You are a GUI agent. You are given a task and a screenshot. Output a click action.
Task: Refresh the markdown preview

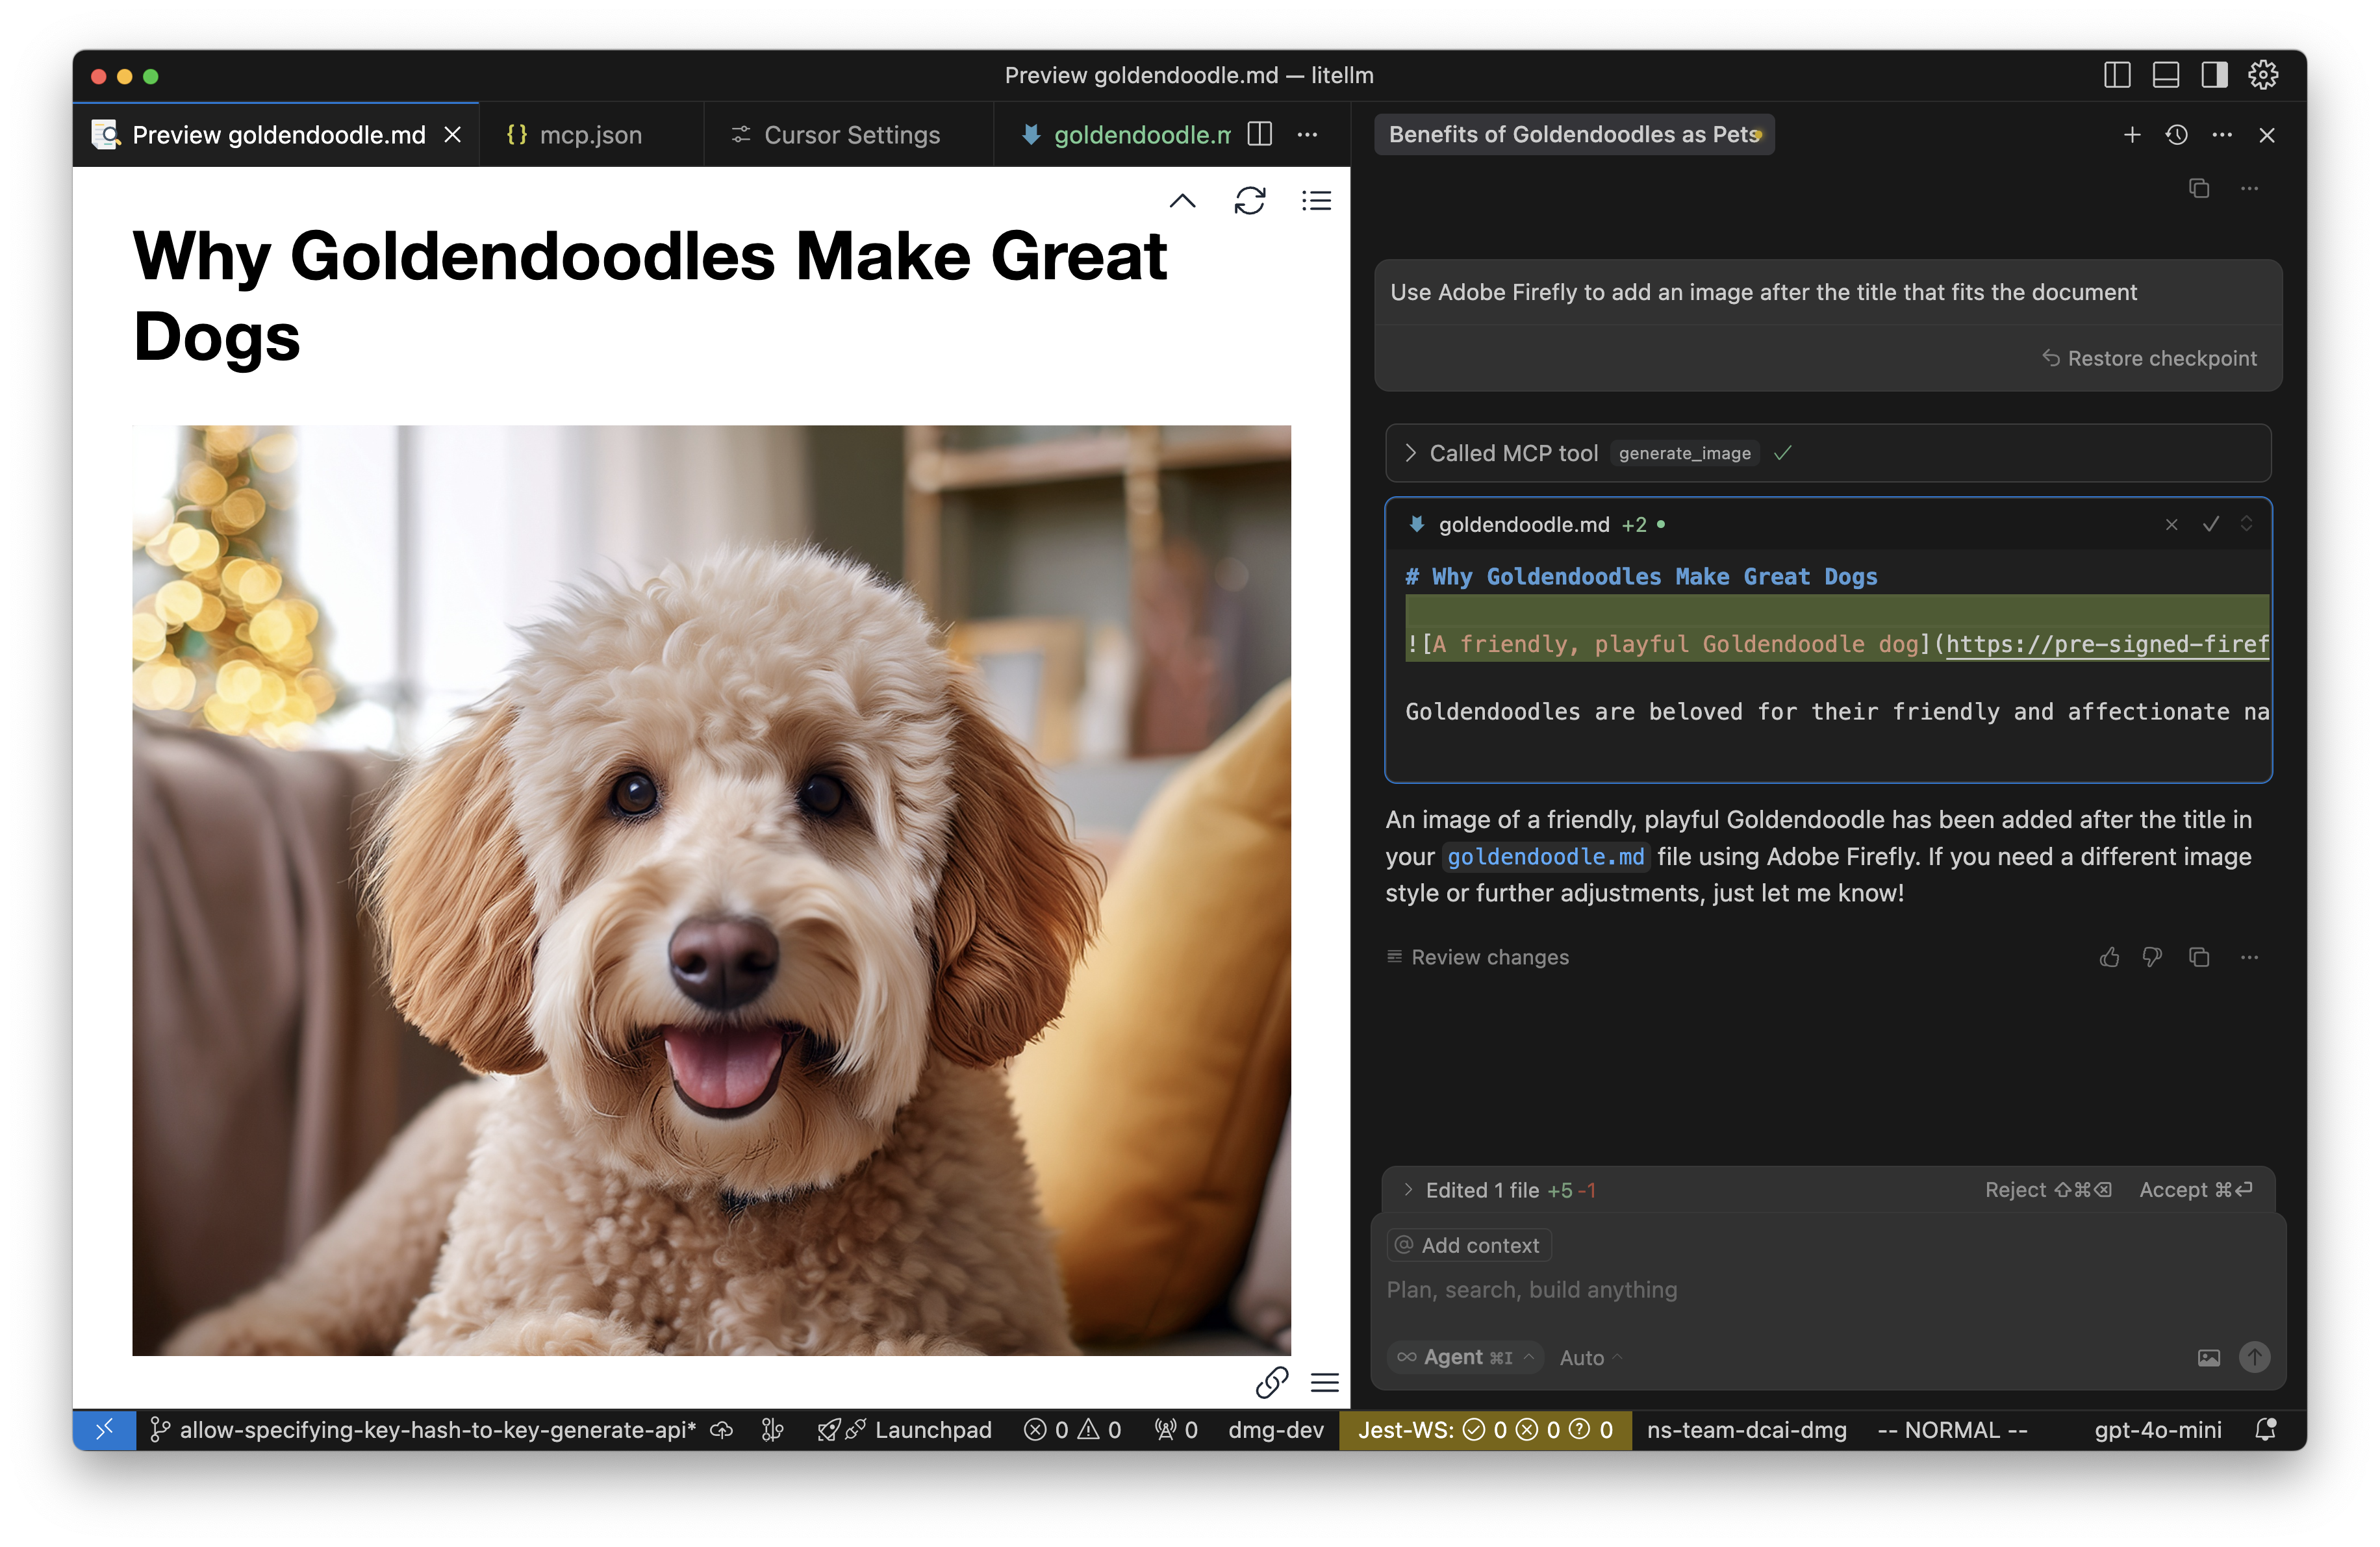(x=1249, y=201)
